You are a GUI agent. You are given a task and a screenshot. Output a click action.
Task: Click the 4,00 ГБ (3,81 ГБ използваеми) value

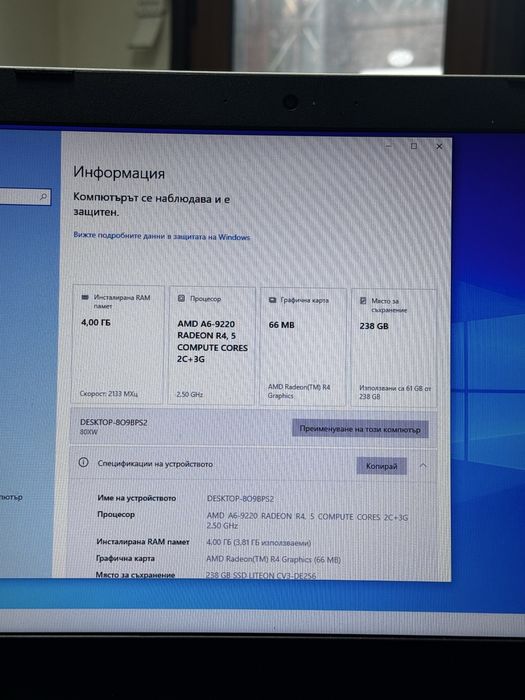(x=258, y=543)
